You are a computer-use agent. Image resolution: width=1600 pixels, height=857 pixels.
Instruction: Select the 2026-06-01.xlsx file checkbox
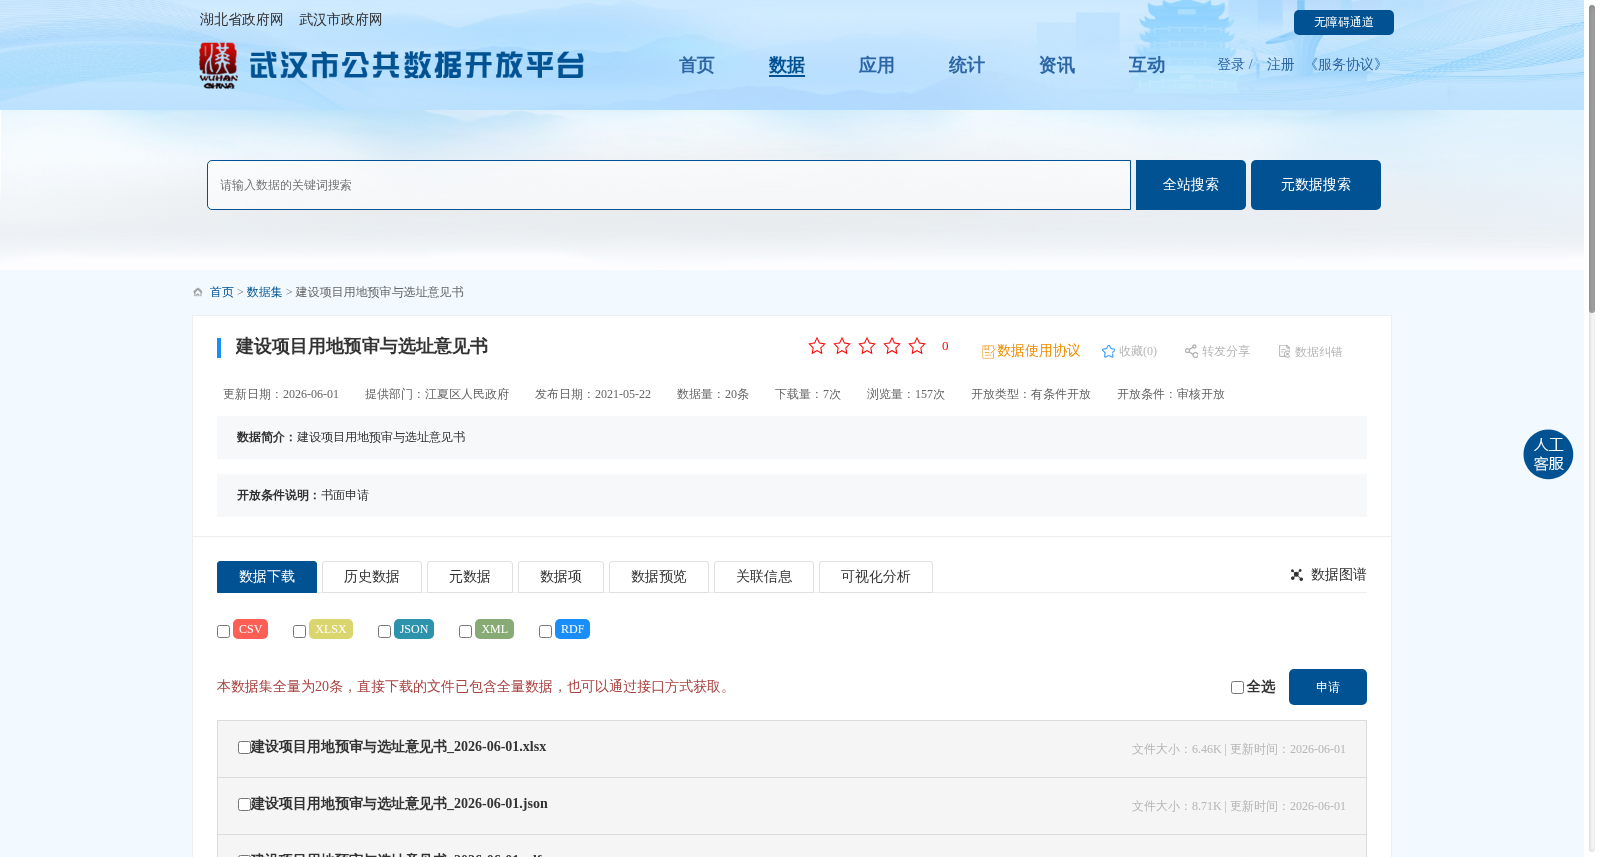point(244,747)
